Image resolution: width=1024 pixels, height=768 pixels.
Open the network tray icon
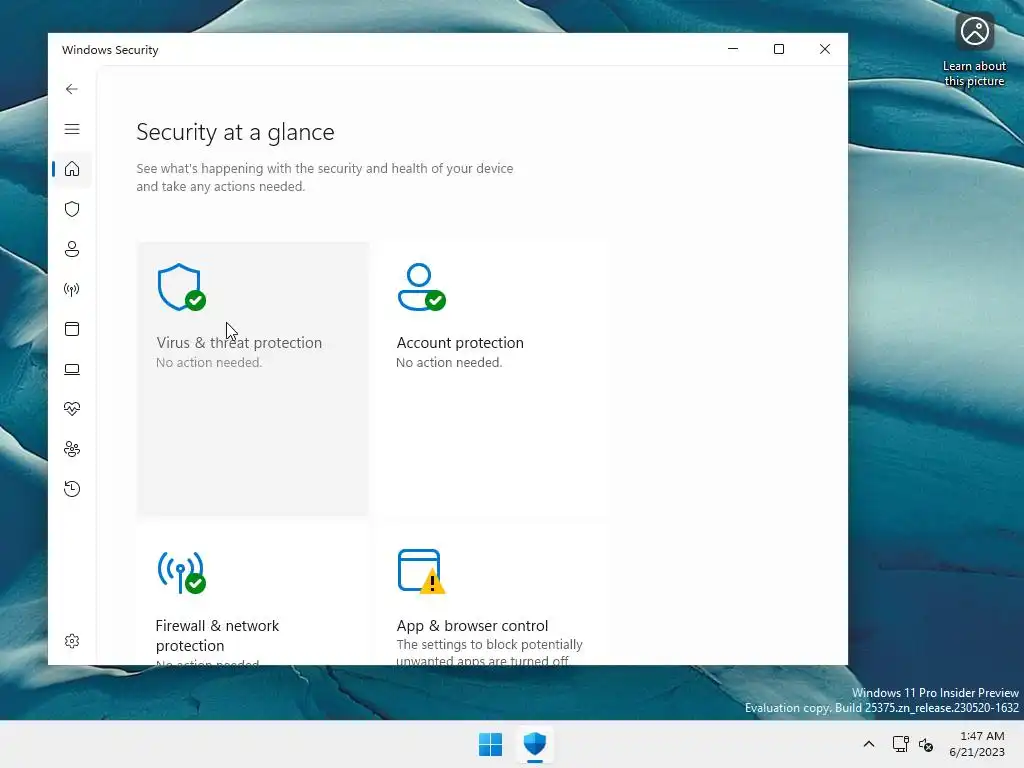[x=901, y=744]
